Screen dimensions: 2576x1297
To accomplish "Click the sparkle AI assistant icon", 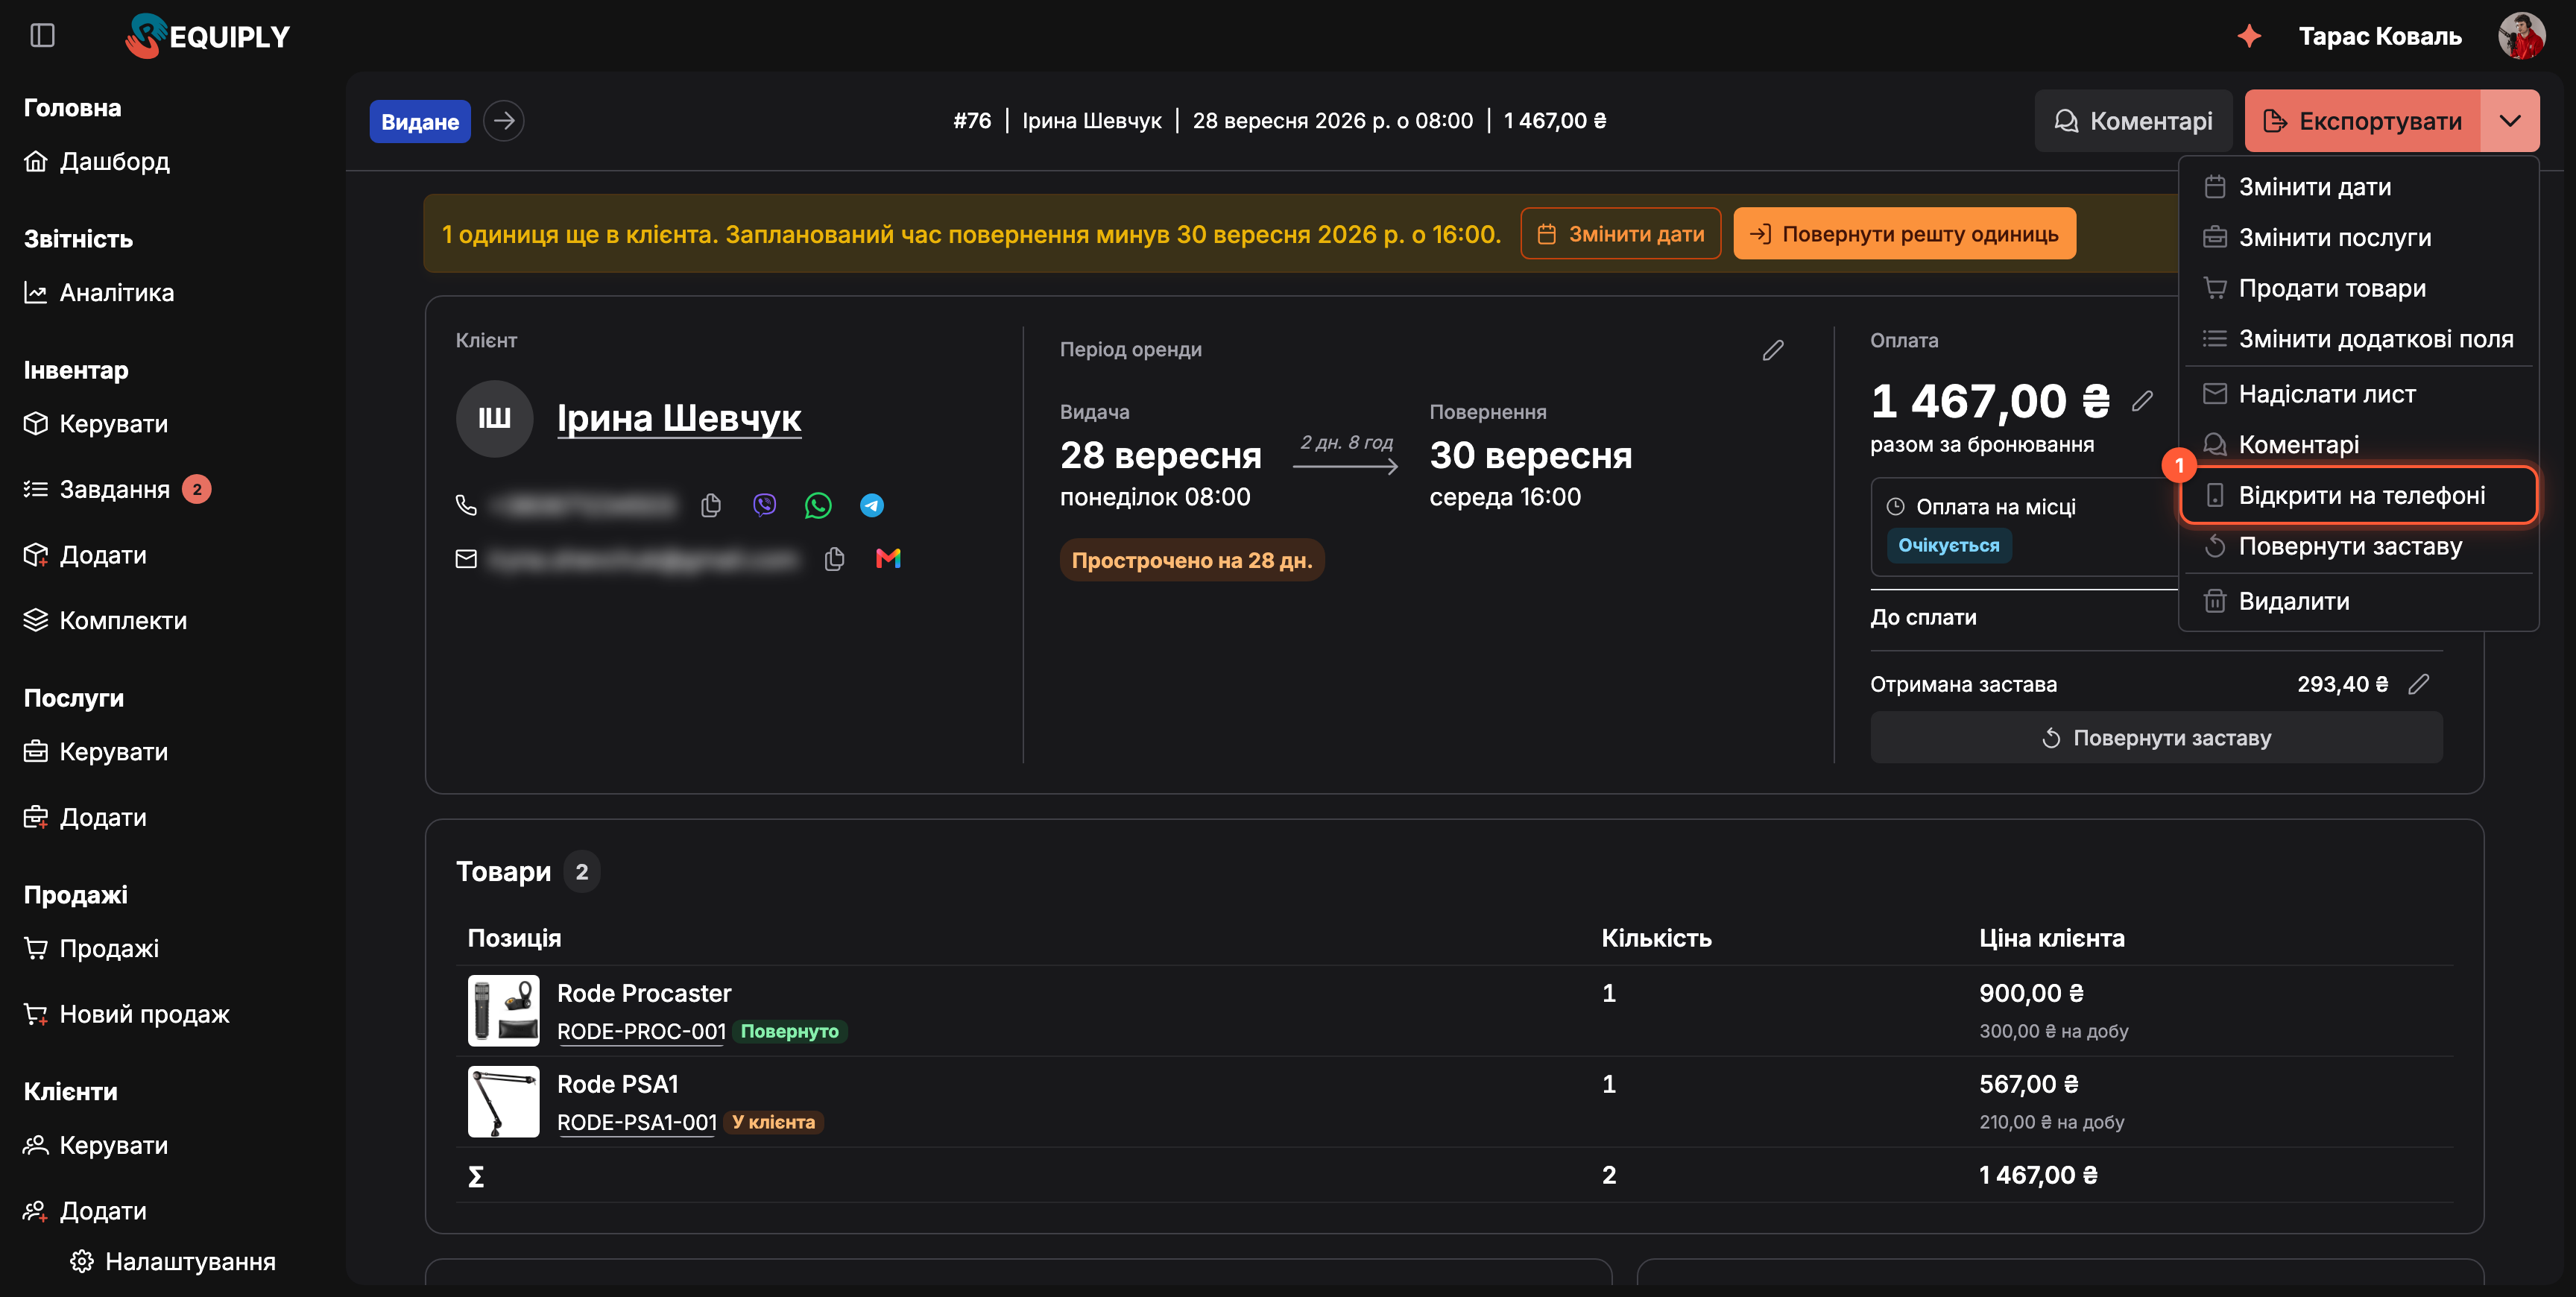I will [x=2249, y=36].
